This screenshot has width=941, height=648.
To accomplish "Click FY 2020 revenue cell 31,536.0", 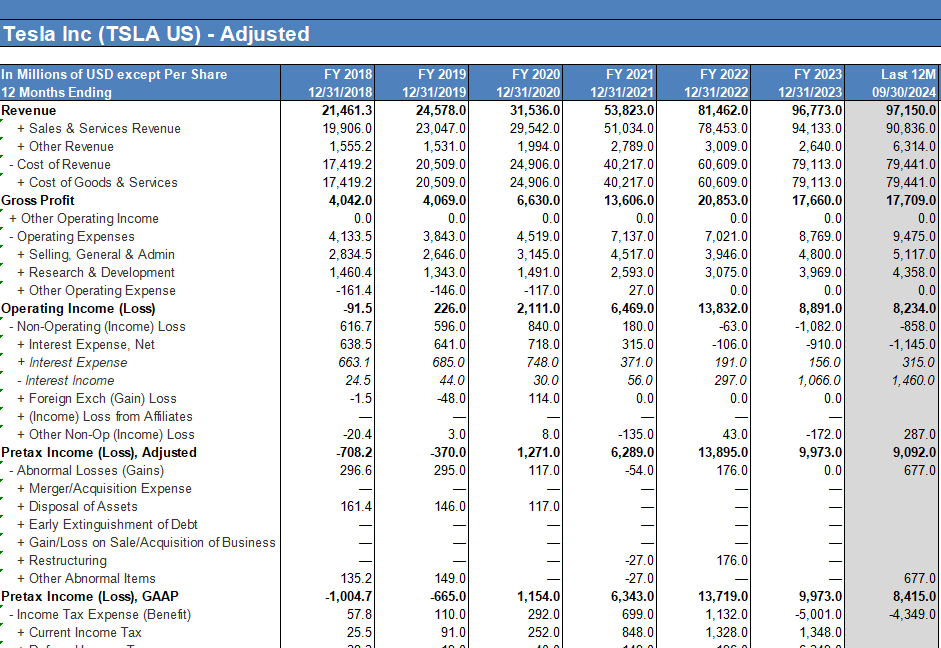I will click(535, 110).
